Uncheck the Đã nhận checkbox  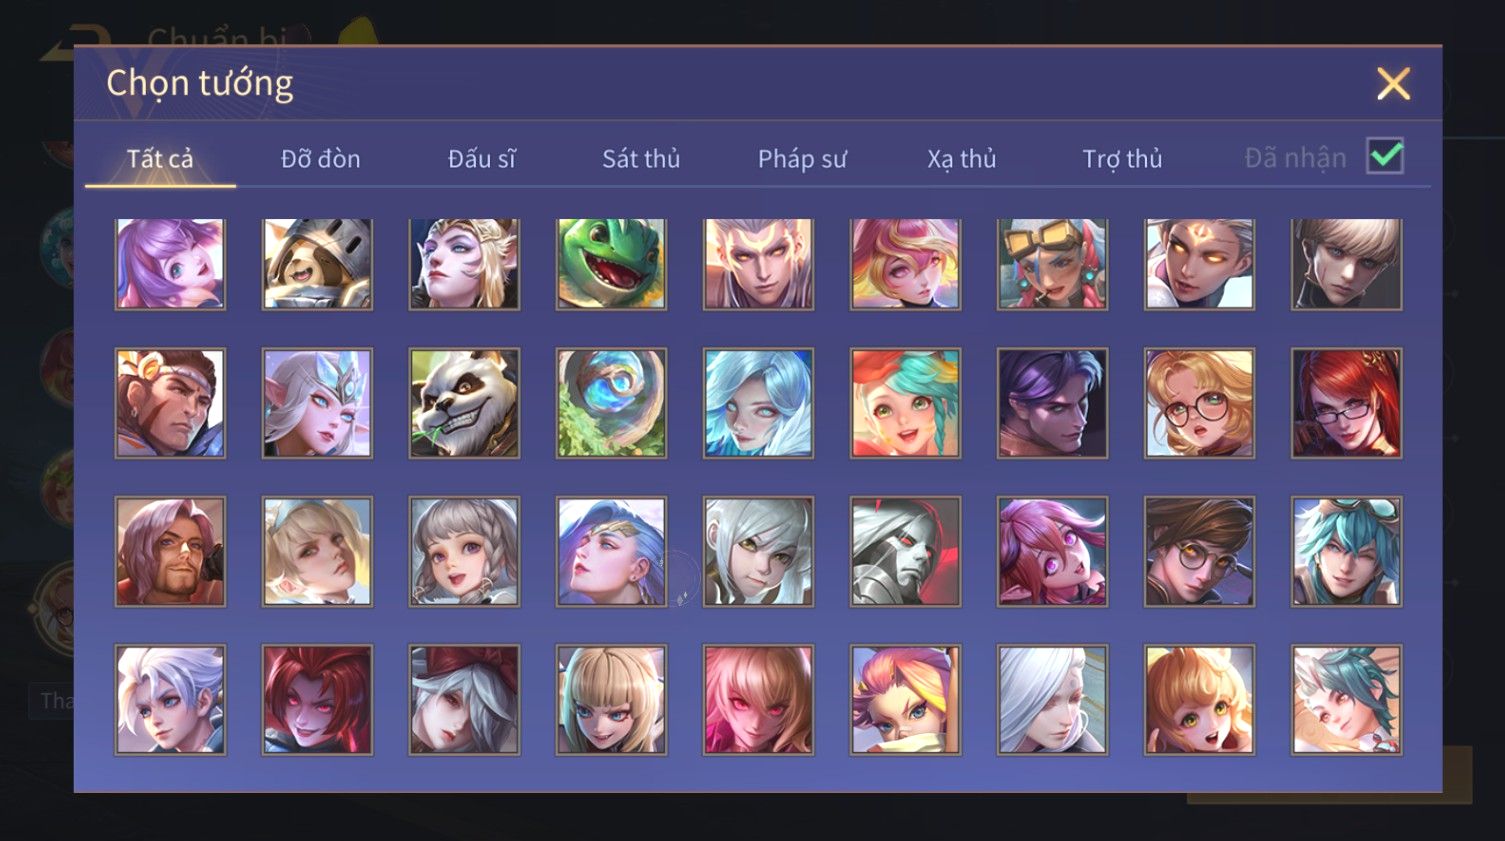pyautogui.click(x=1385, y=156)
